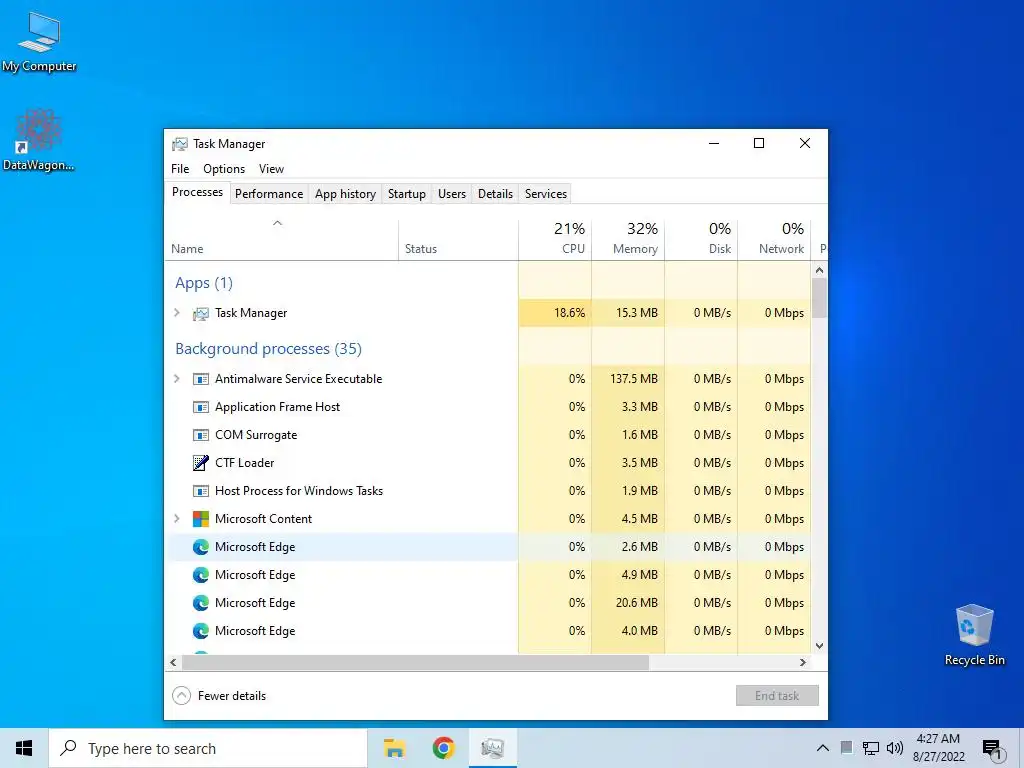Sort processes by the Name column
Screen dimensions: 1024x768
pos(281,239)
